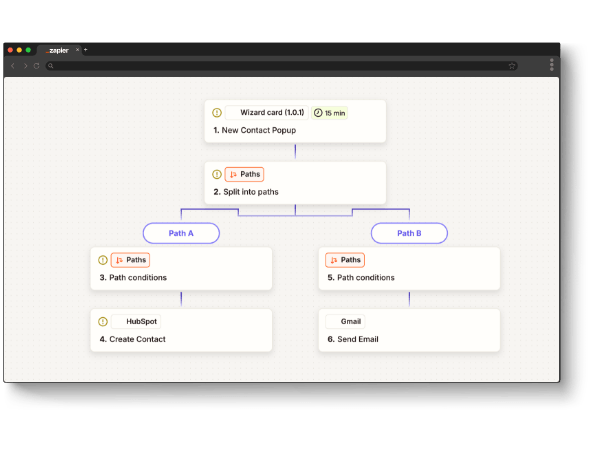Open a new browser tab
This screenshot has height=466, width=589.
[86, 50]
